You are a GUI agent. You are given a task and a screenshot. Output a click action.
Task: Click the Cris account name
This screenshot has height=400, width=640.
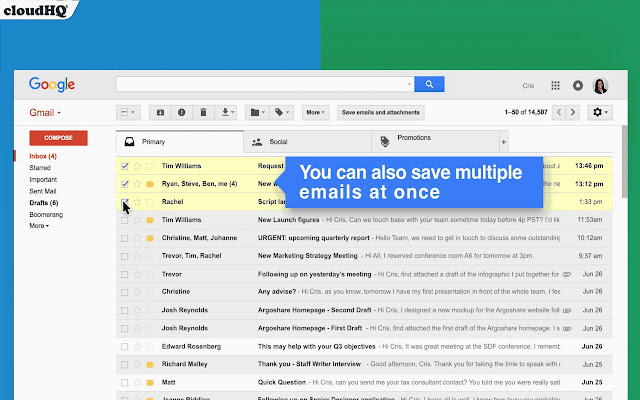(528, 86)
